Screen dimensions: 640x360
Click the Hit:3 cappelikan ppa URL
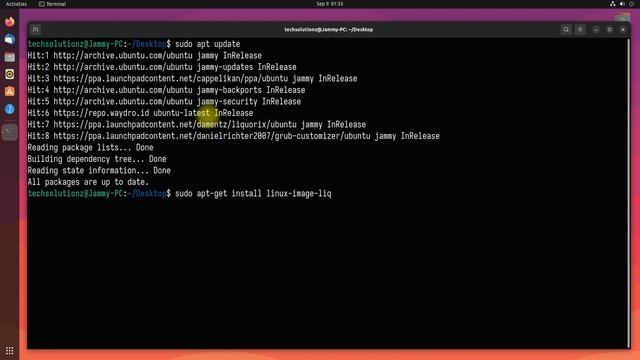click(171, 78)
